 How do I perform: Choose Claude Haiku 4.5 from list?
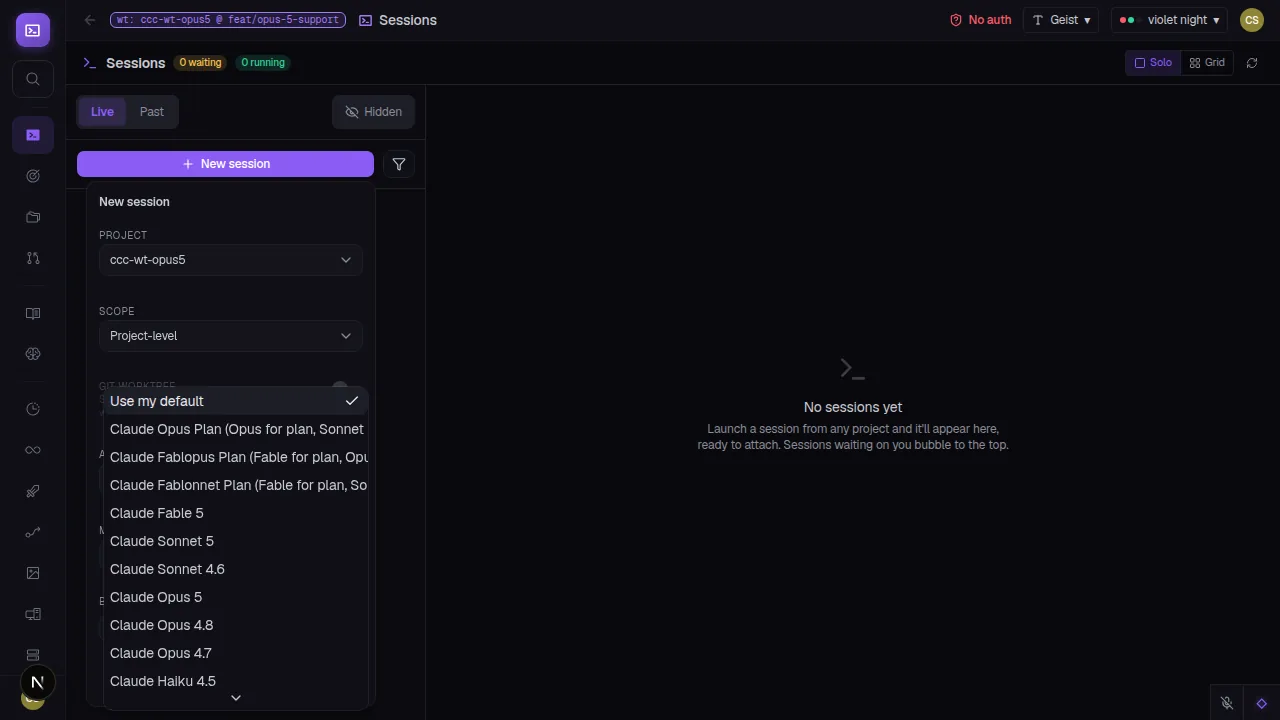tap(236, 681)
